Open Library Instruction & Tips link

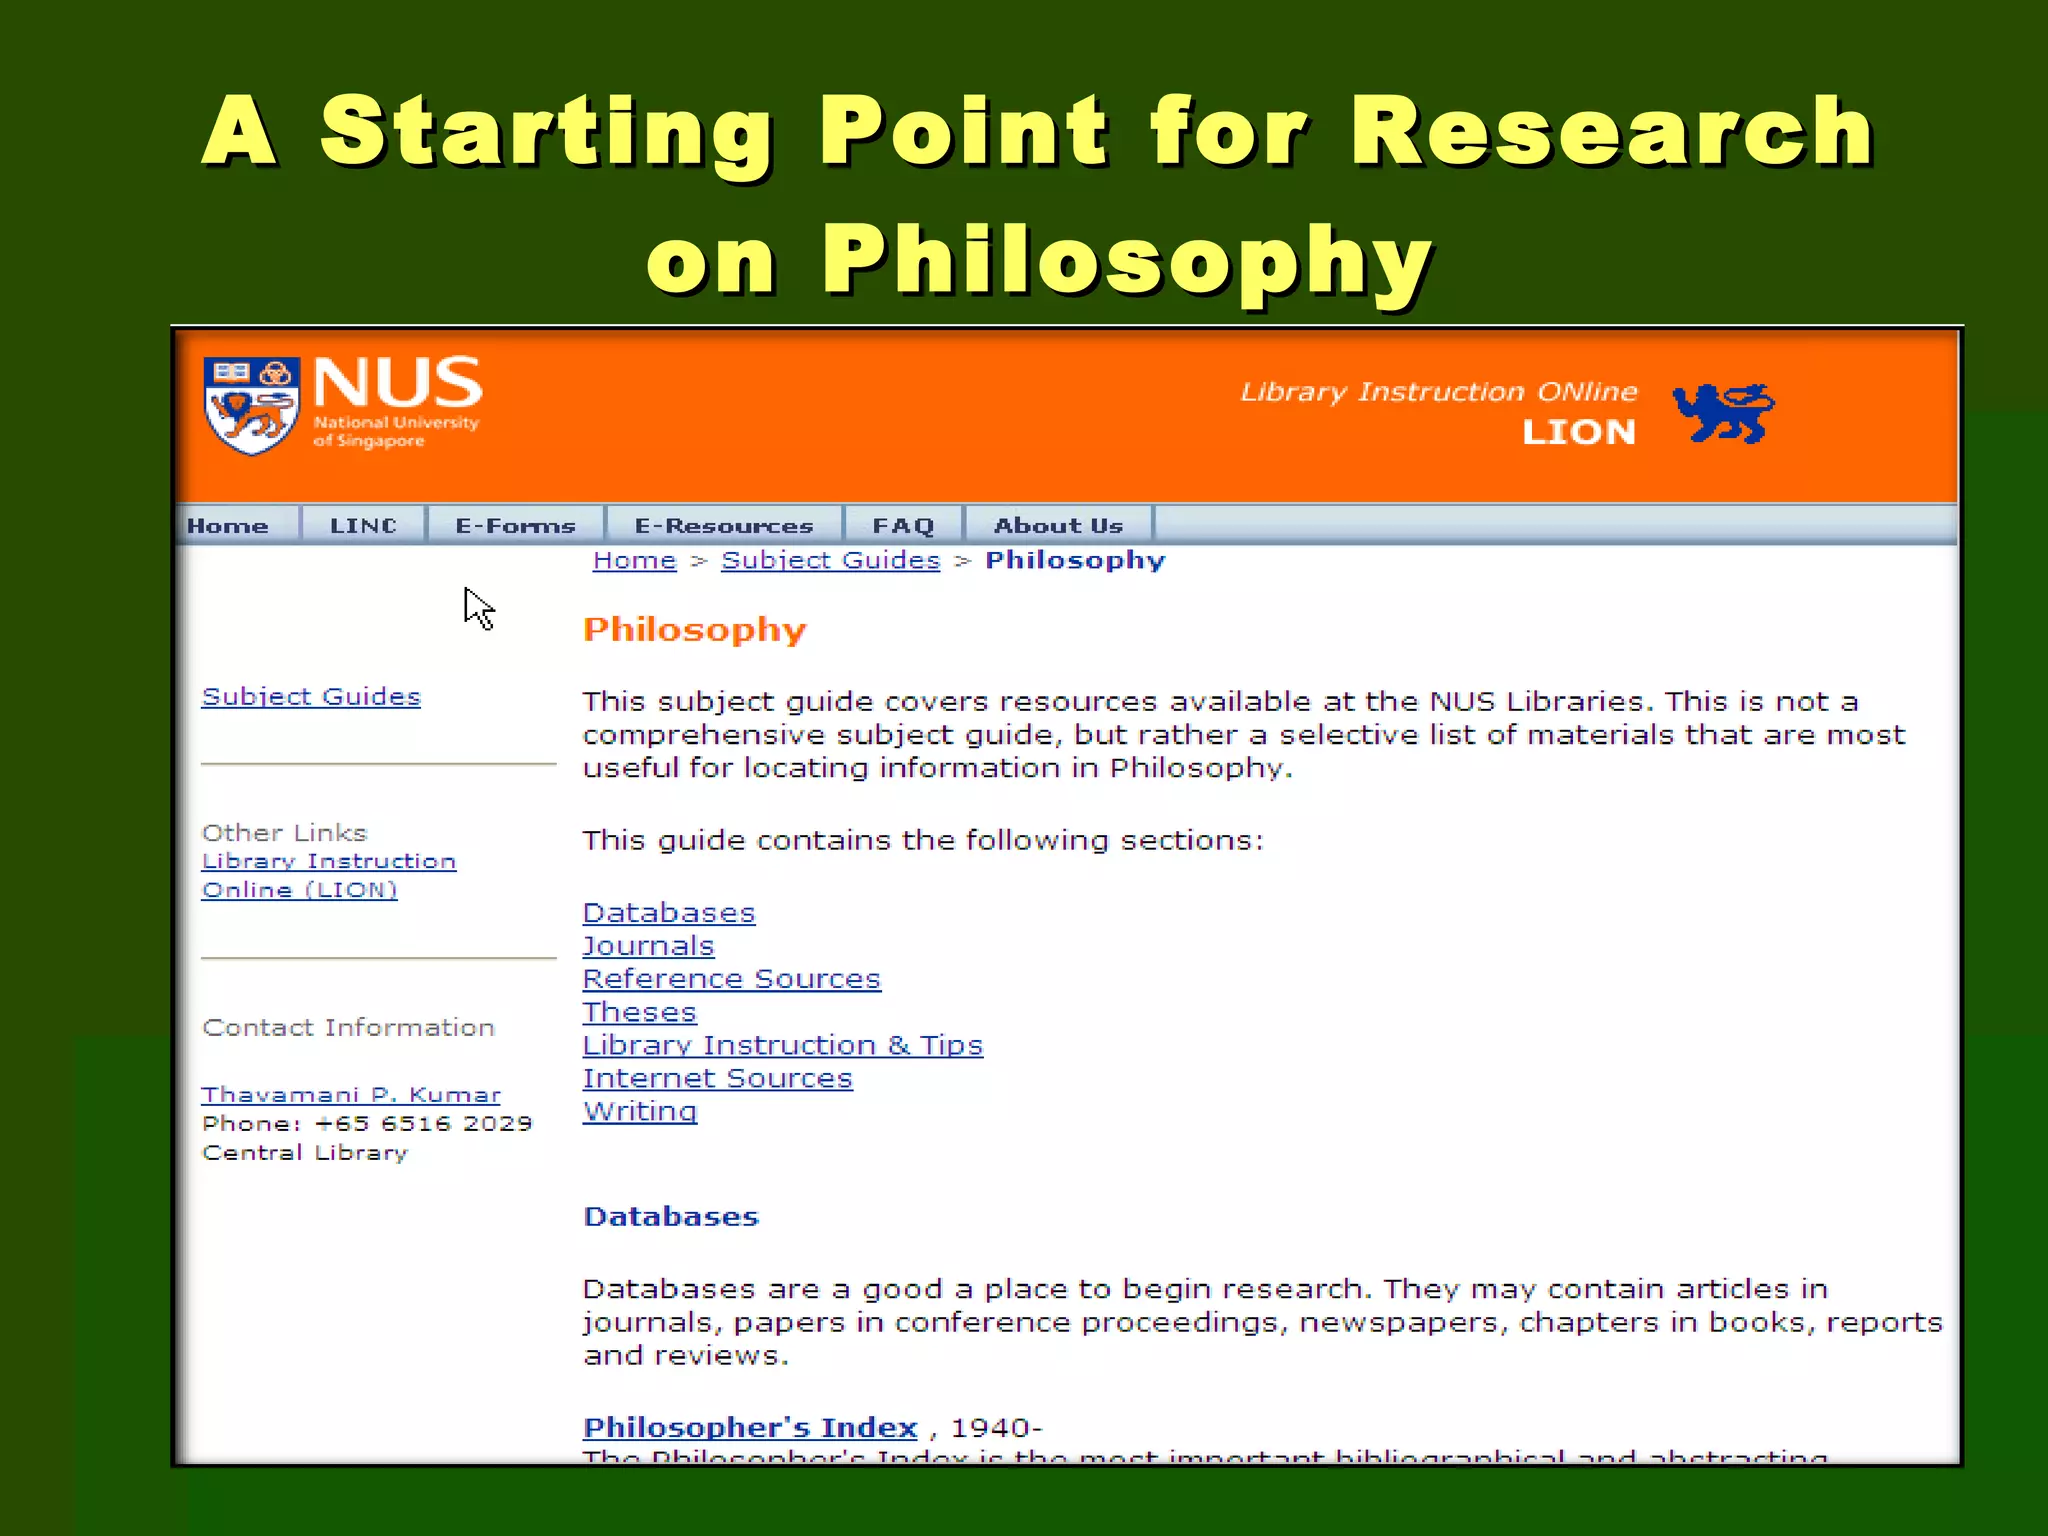[x=783, y=1045]
